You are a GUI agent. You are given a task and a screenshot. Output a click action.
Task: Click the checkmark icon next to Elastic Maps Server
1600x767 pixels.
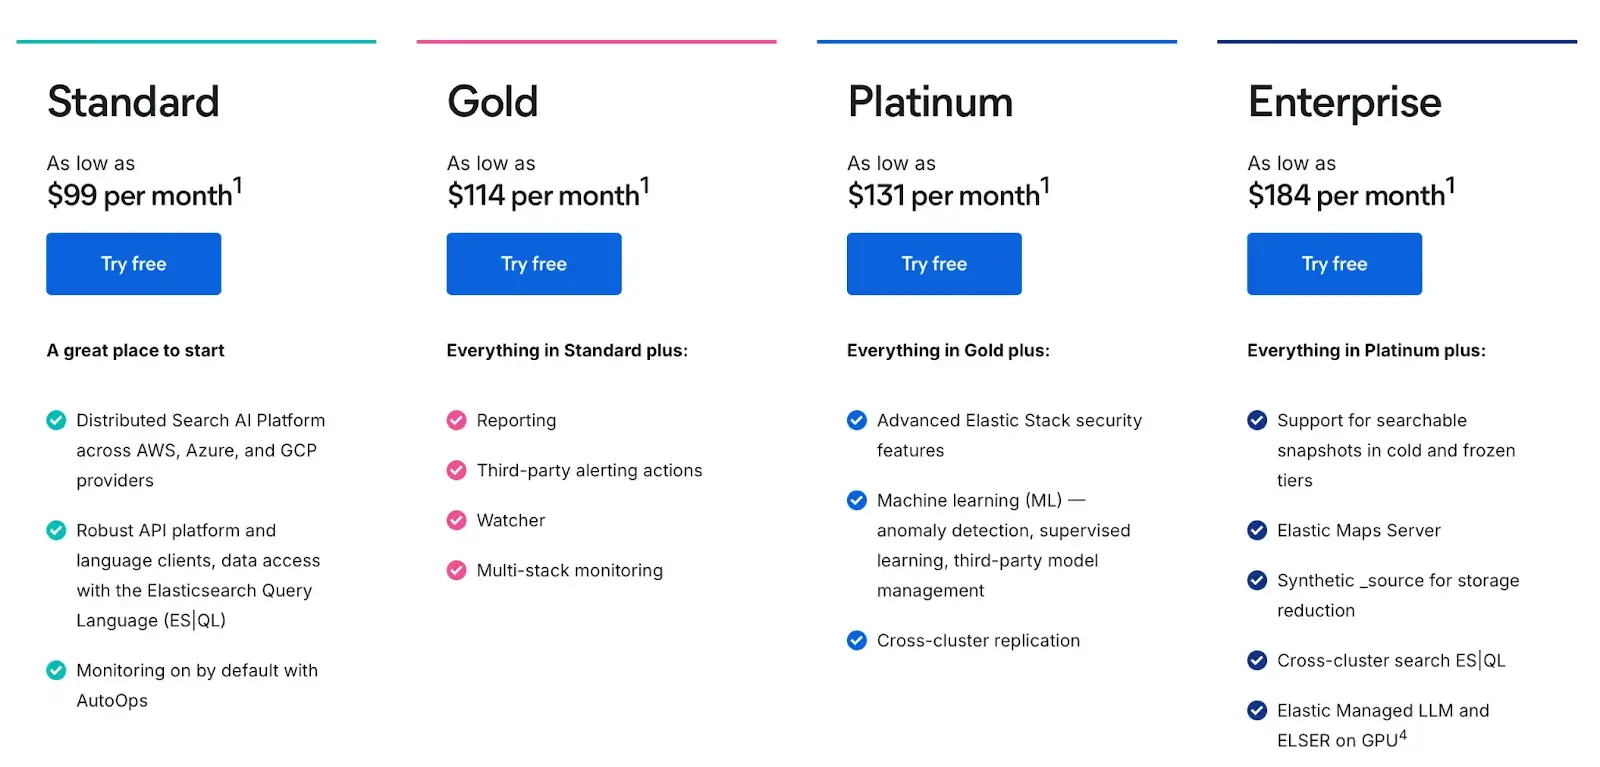click(x=1257, y=530)
